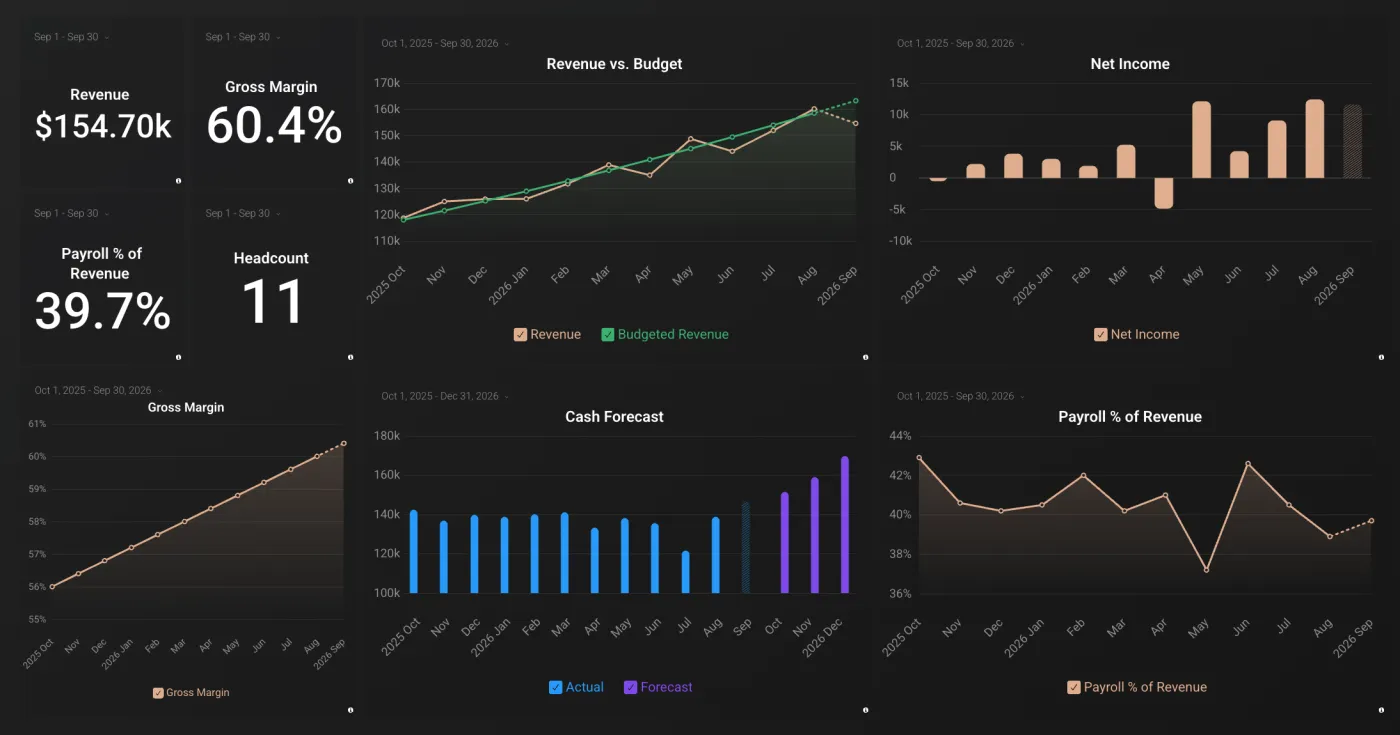Click the Gross Margin line chart title
The width and height of the screenshot is (1400, 735).
tap(186, 408)
